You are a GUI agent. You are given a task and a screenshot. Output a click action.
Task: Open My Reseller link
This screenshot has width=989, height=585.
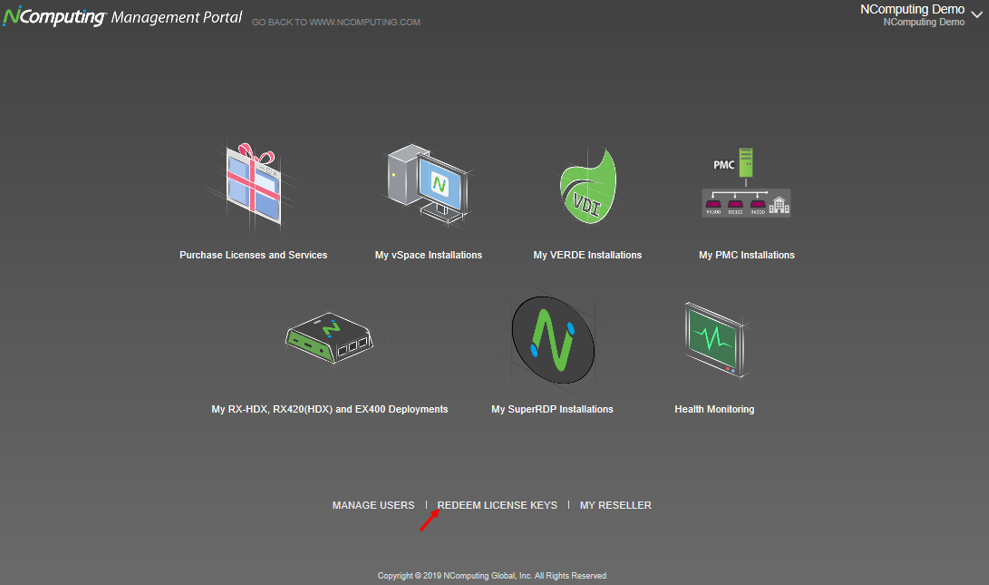(616, 505)
